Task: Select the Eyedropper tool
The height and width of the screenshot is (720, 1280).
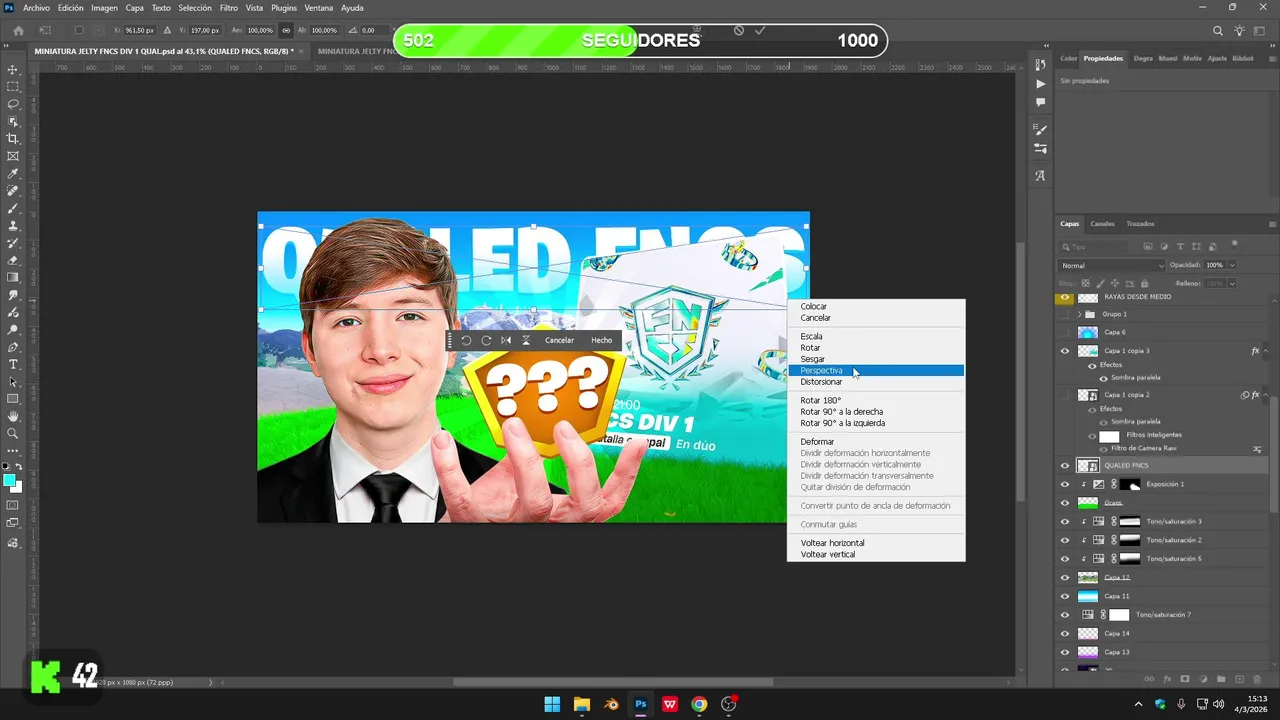Action: (x=13, y=173)
